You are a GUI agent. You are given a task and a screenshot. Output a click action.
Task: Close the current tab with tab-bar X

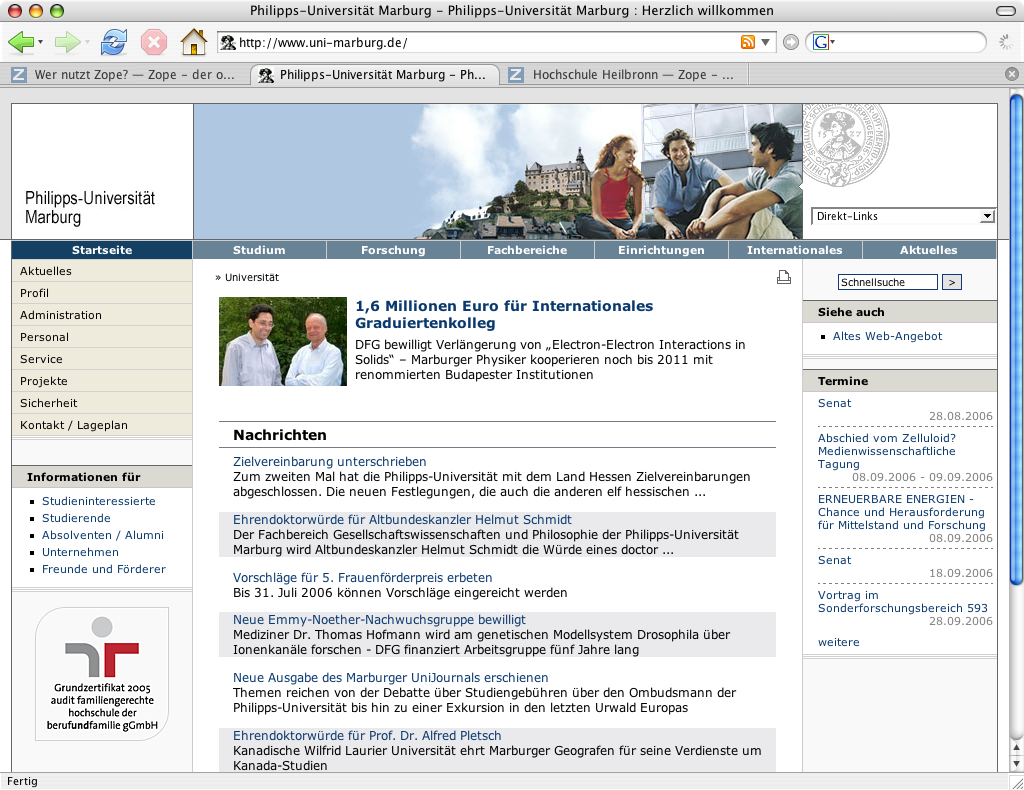point(1012,75)
